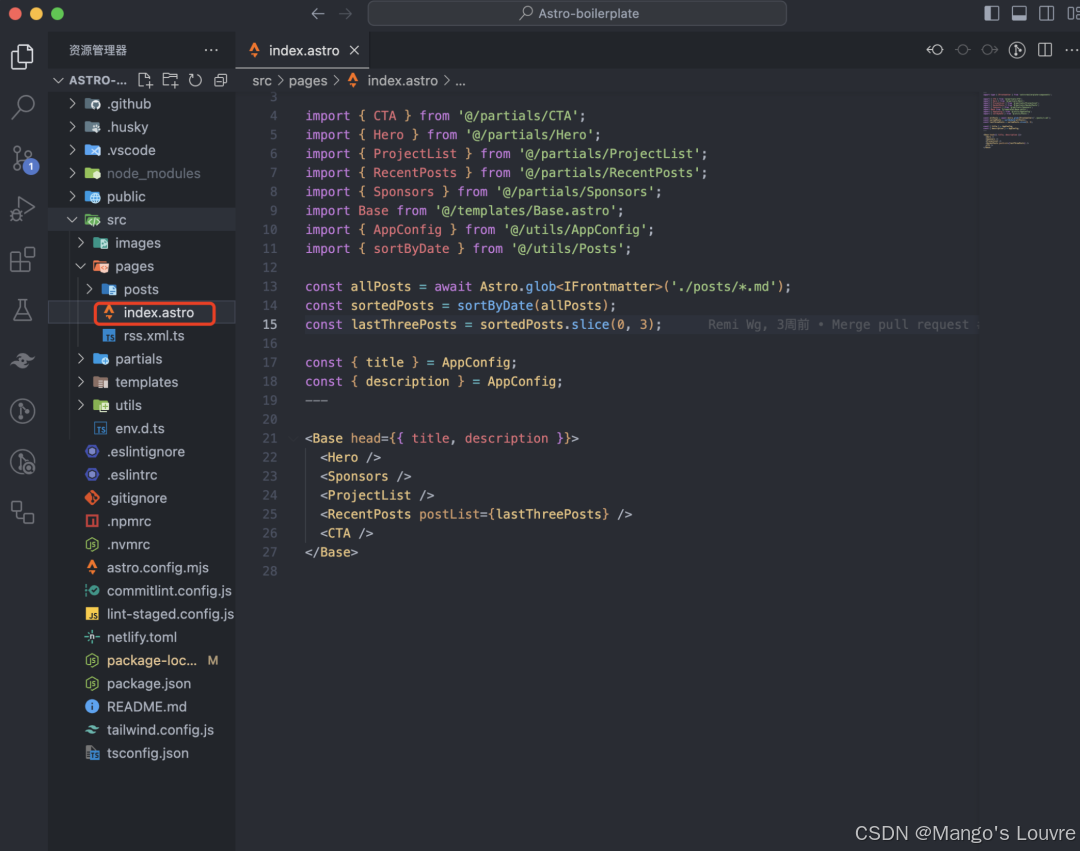Screen dimensions: 1080x851
Task: Click the Astro-boilerplate command center search box
Action: [x=577, y=14]
